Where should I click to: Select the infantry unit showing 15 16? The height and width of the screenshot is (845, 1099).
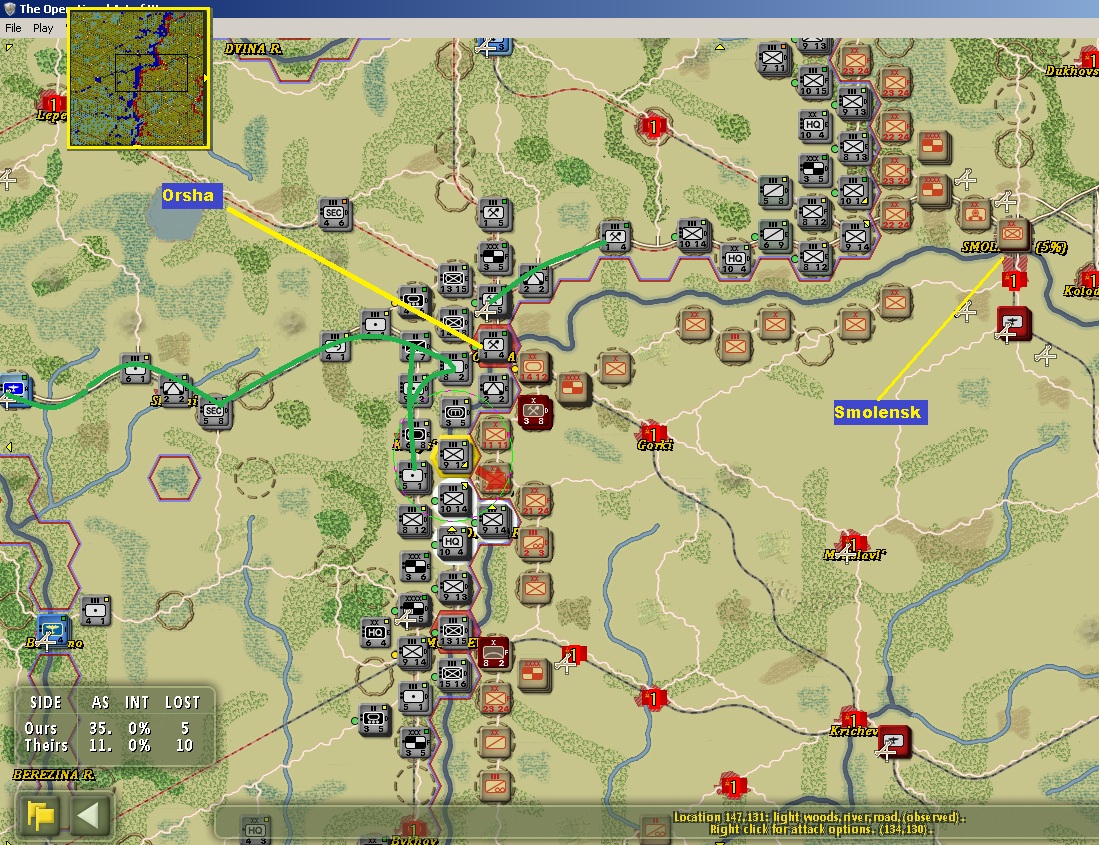click(453, 675)
